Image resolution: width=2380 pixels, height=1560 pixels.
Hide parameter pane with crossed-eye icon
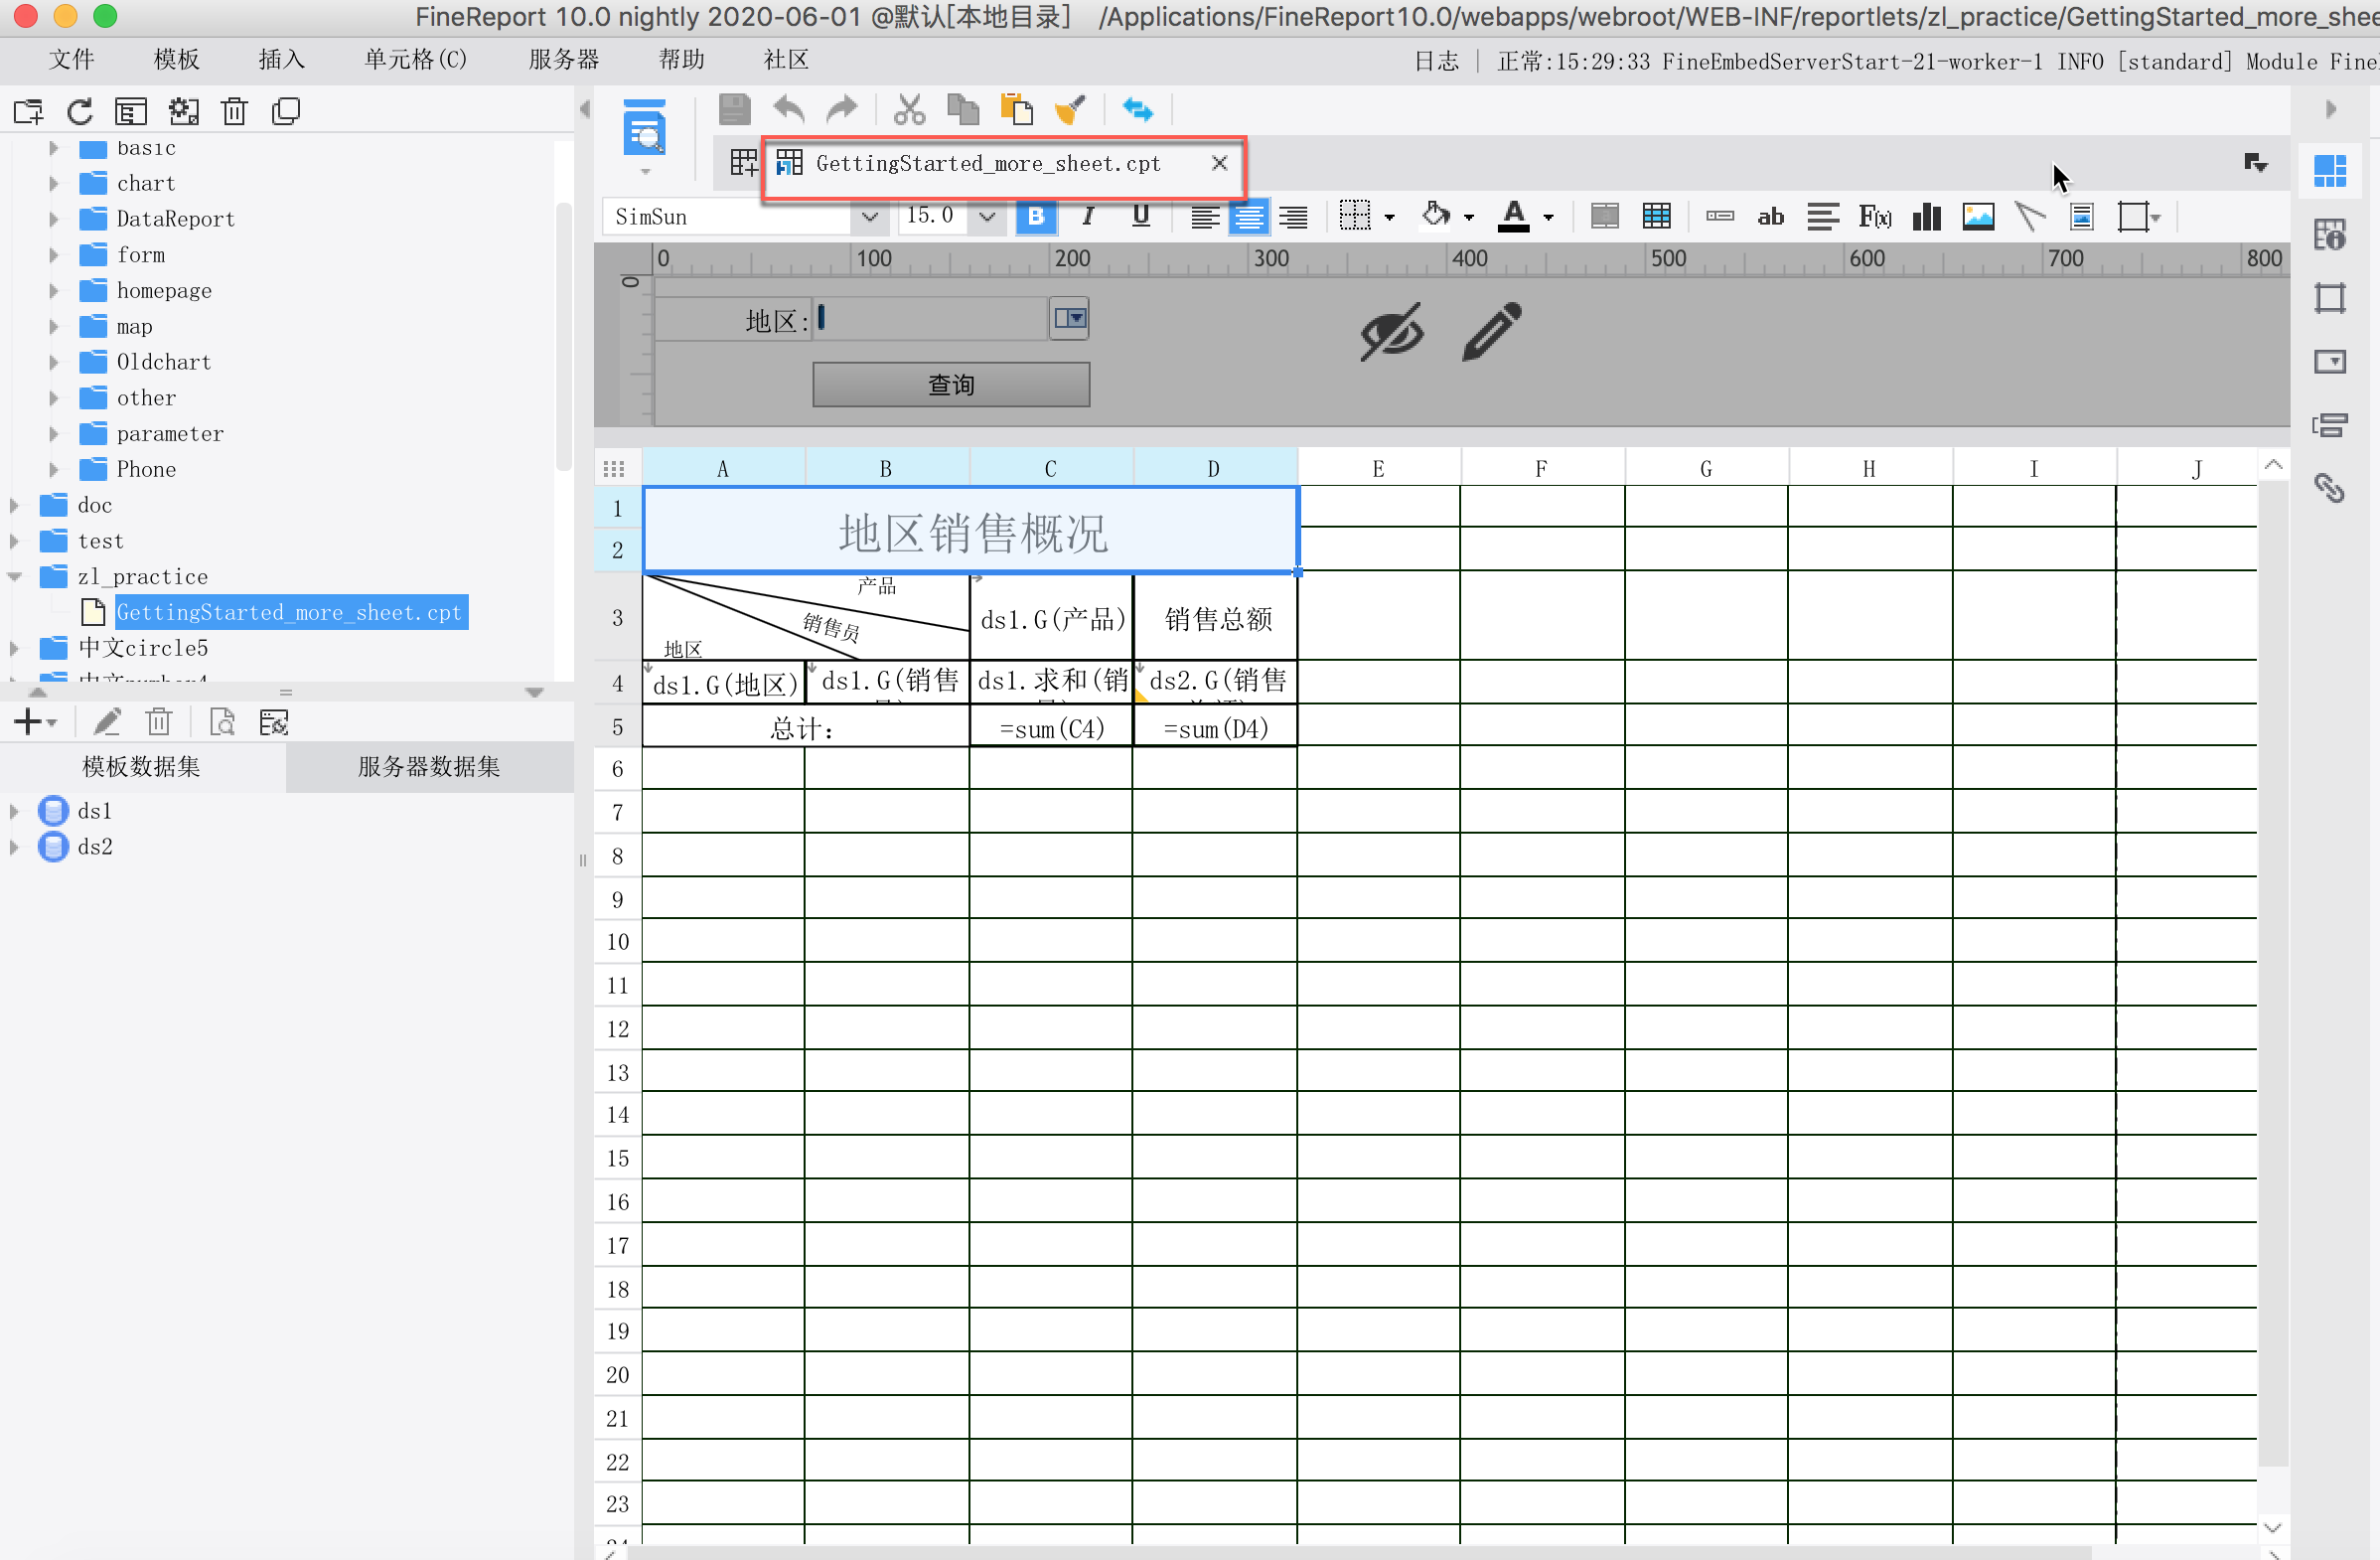[x=1391, y=331]
